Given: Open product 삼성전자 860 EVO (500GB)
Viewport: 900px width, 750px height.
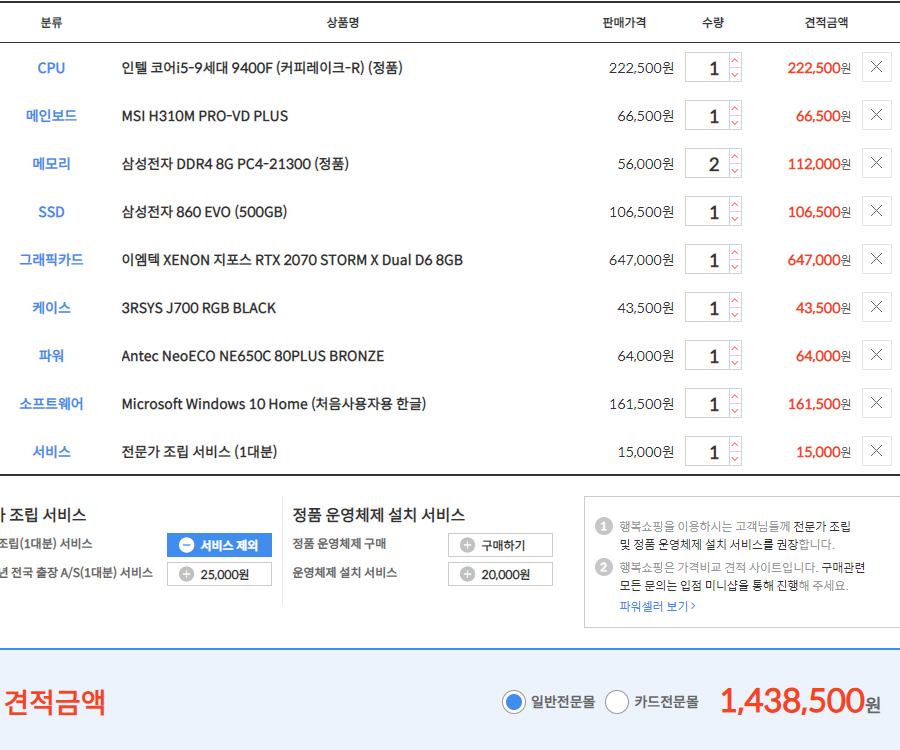Looking at the screenshot, I should [204, 212].
